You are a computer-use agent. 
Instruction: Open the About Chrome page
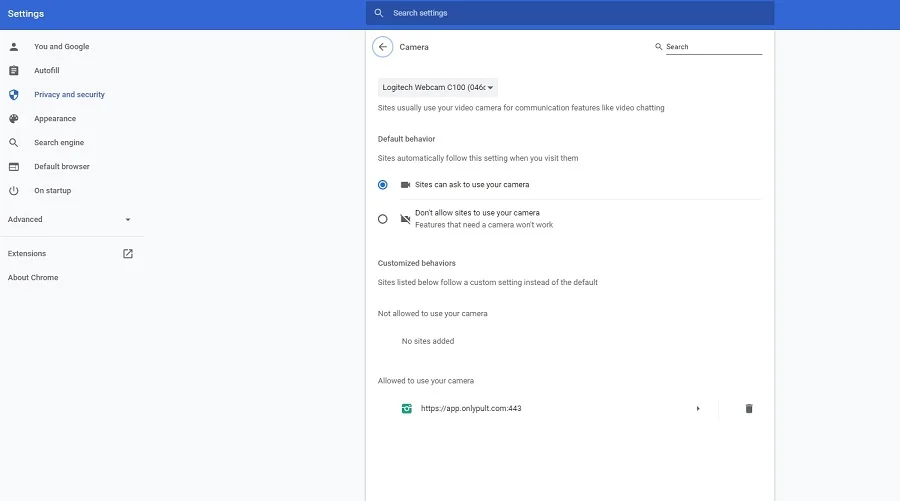pos(33,278)
